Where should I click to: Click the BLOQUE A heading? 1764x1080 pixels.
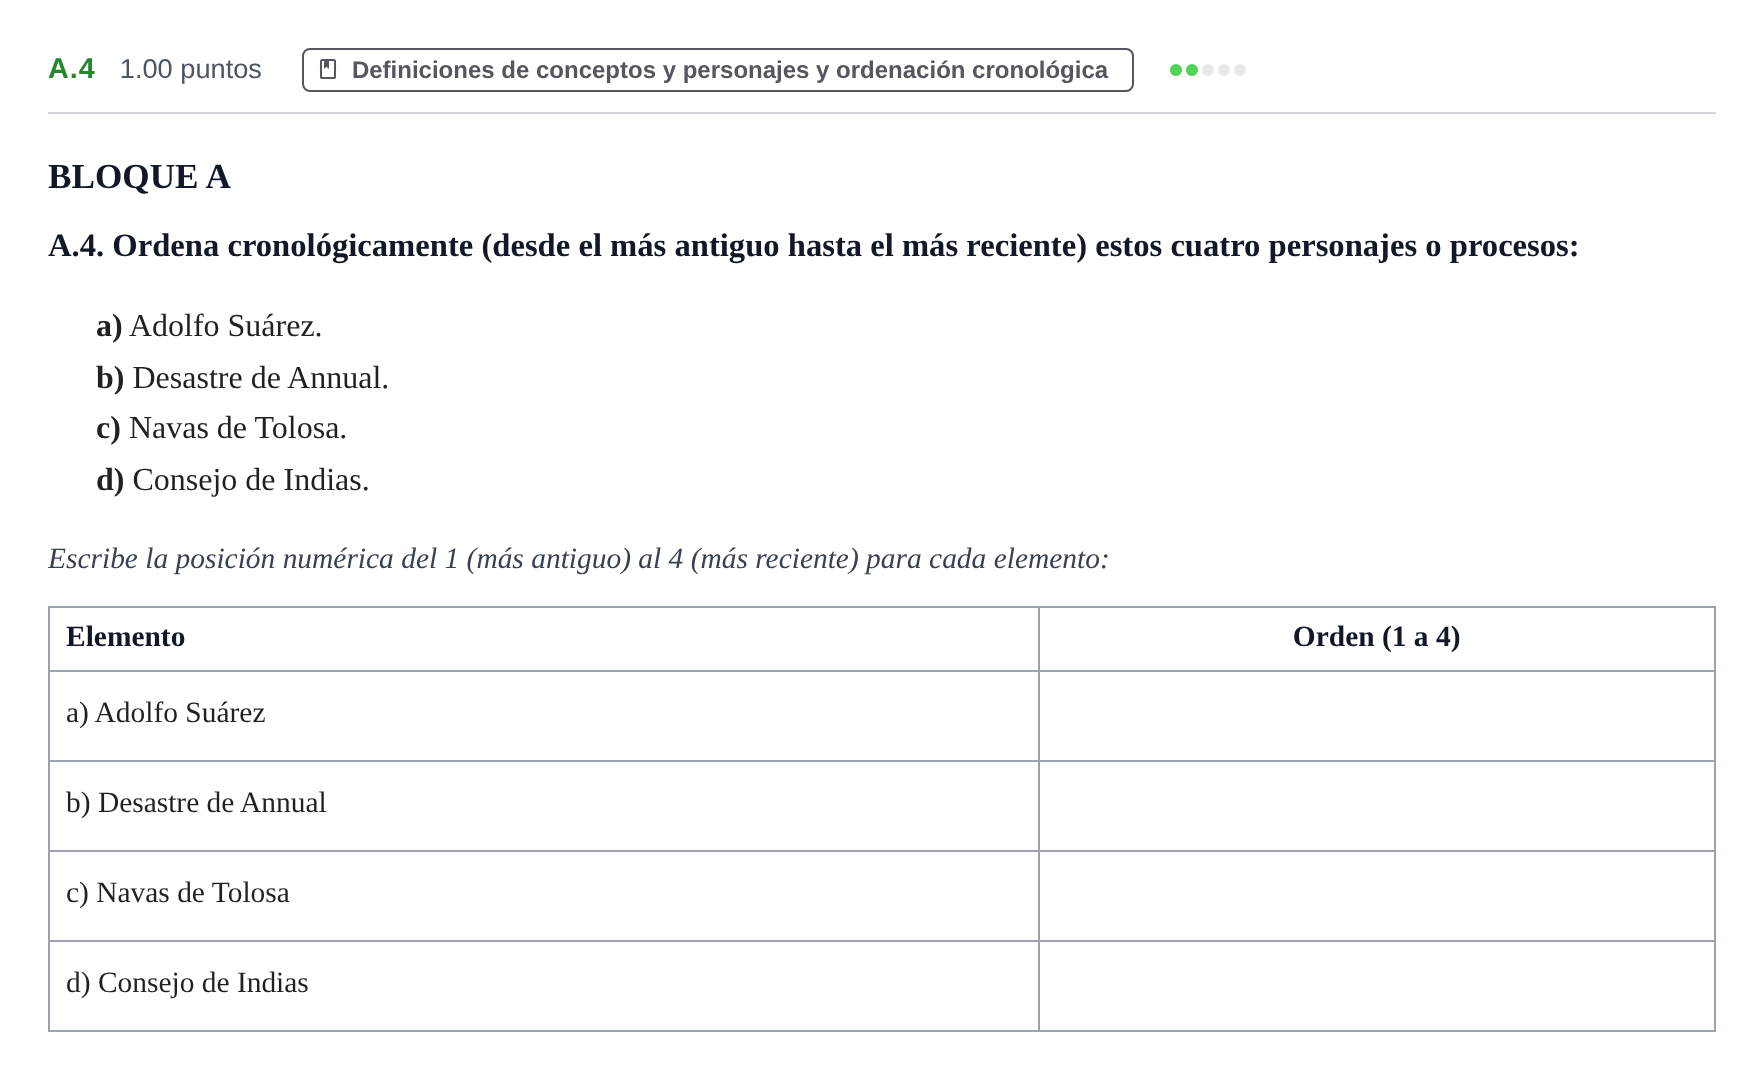139,177
